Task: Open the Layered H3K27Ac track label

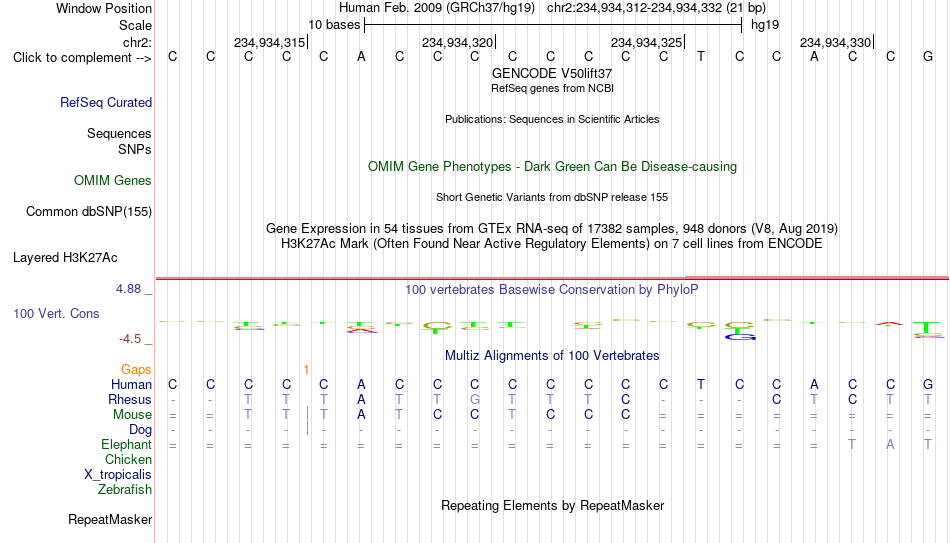Action: pos(65,258)
